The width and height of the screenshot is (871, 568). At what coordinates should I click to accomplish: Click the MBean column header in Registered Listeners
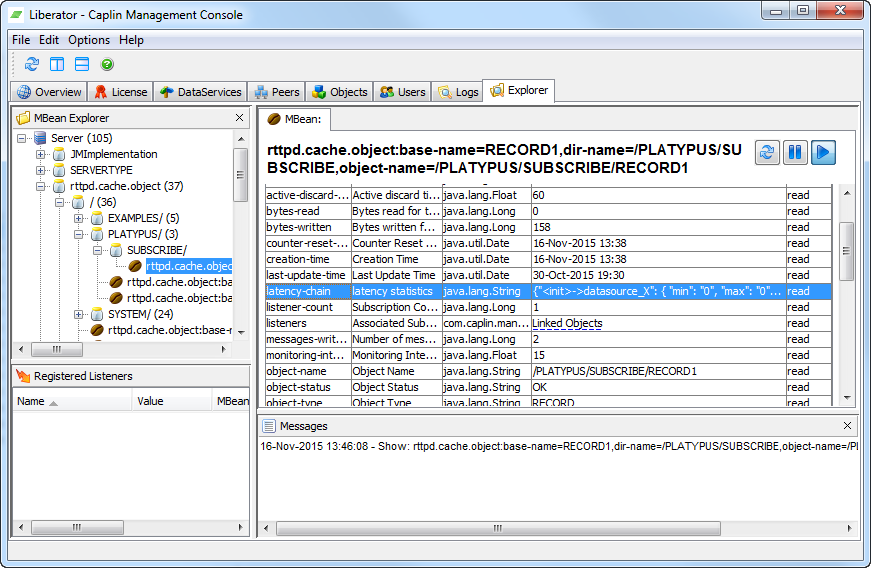coord(231,401)
